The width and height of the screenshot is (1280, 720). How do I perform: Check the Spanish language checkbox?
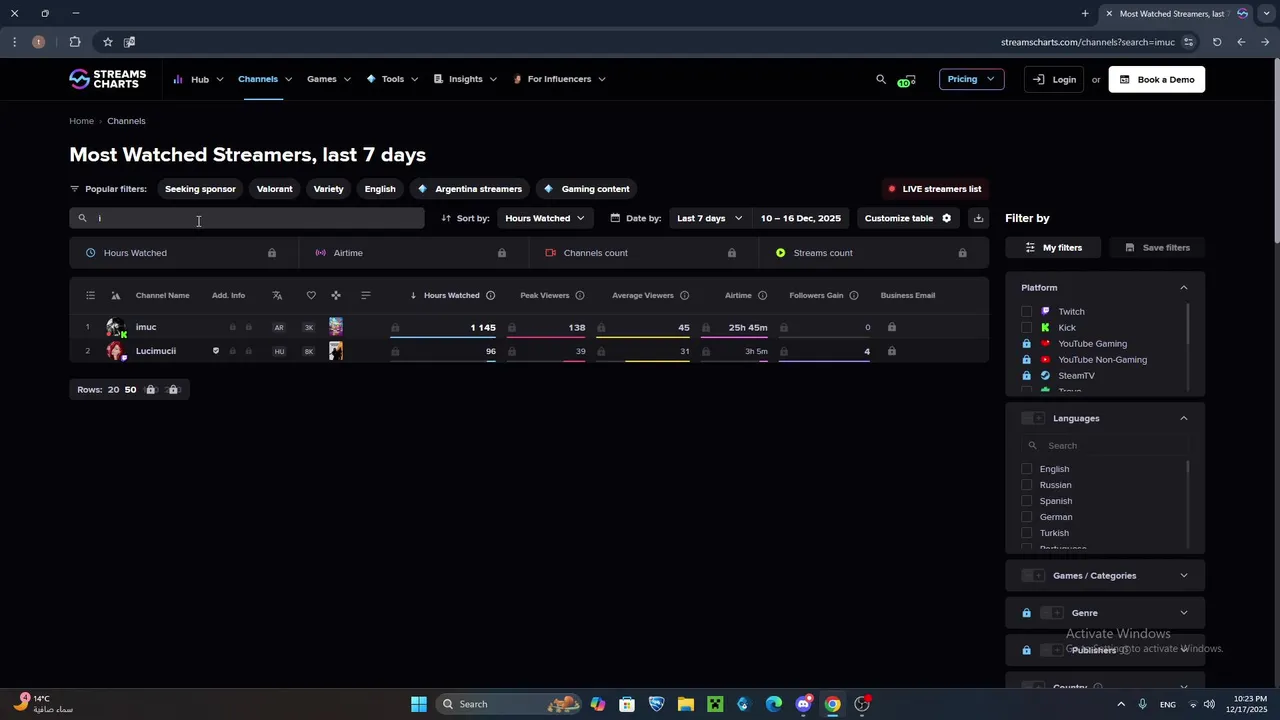pyautogui.click(x=1026, y=501)
